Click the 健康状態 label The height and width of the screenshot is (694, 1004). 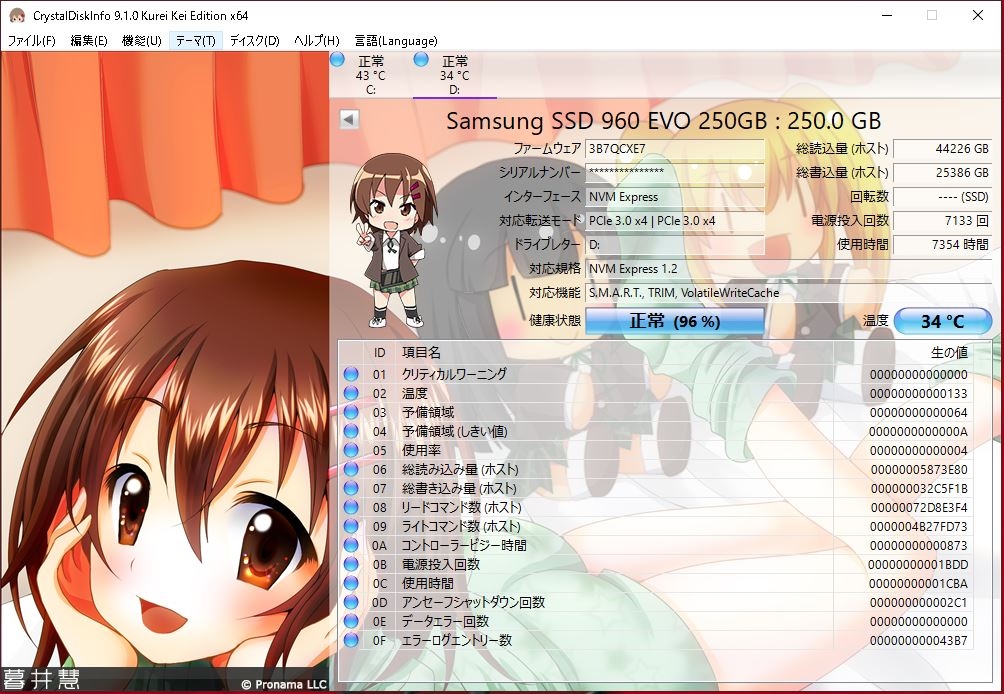click(555, 320)
